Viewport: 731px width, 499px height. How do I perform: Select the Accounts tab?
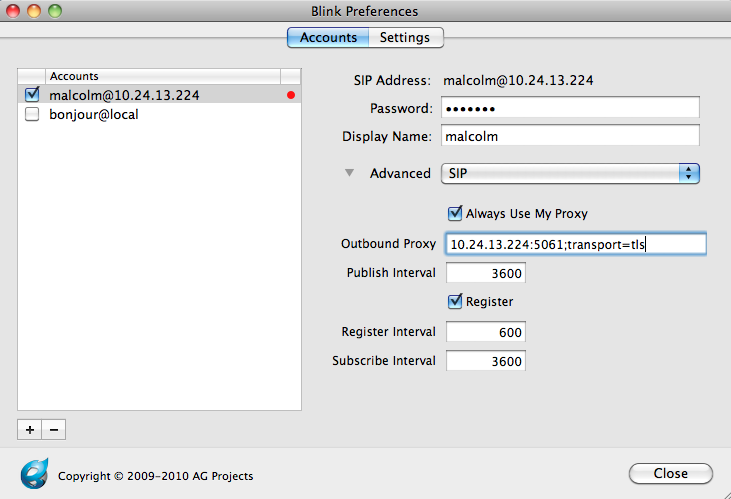click(x=328, y=38)
